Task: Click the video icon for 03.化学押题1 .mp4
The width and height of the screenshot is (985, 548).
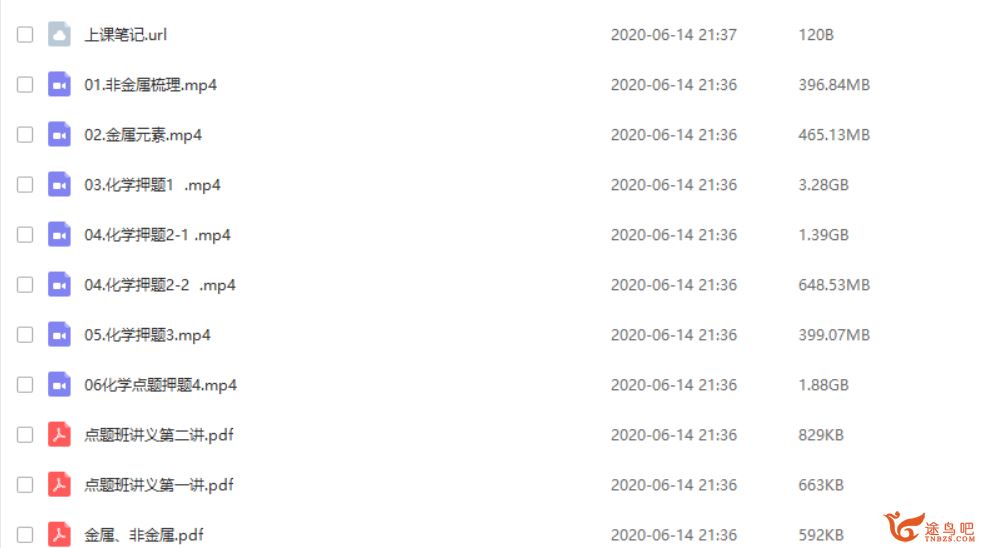Action: coord(59,184)
